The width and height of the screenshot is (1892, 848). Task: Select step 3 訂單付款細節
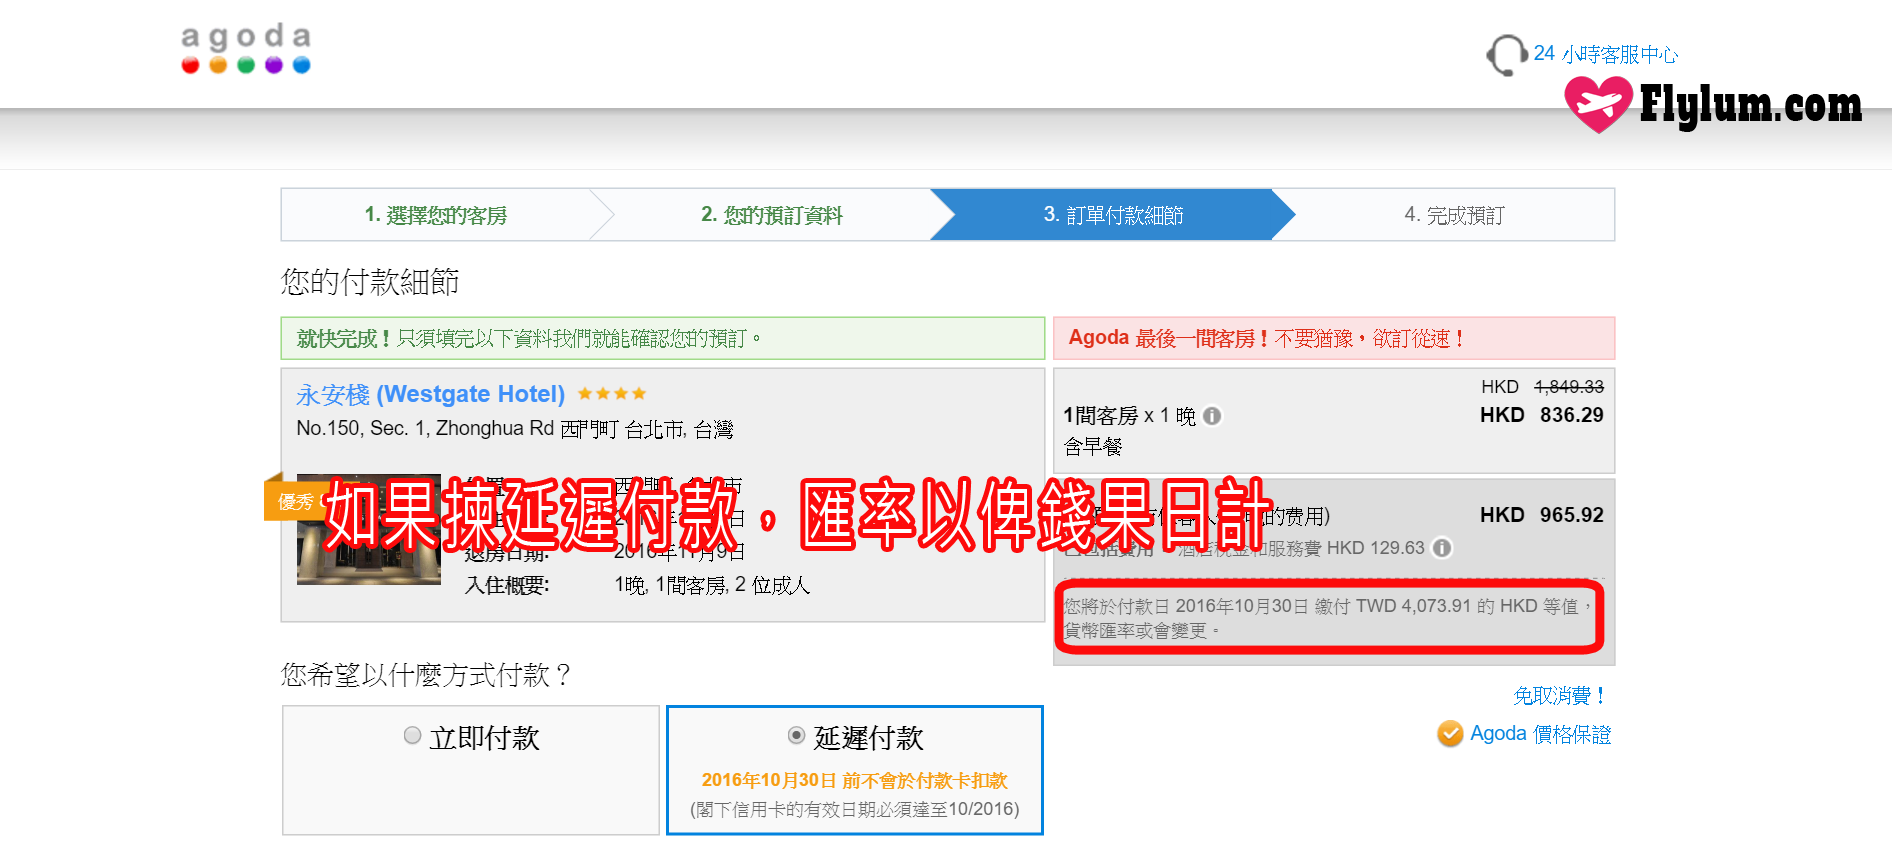tap(1113, 215)
